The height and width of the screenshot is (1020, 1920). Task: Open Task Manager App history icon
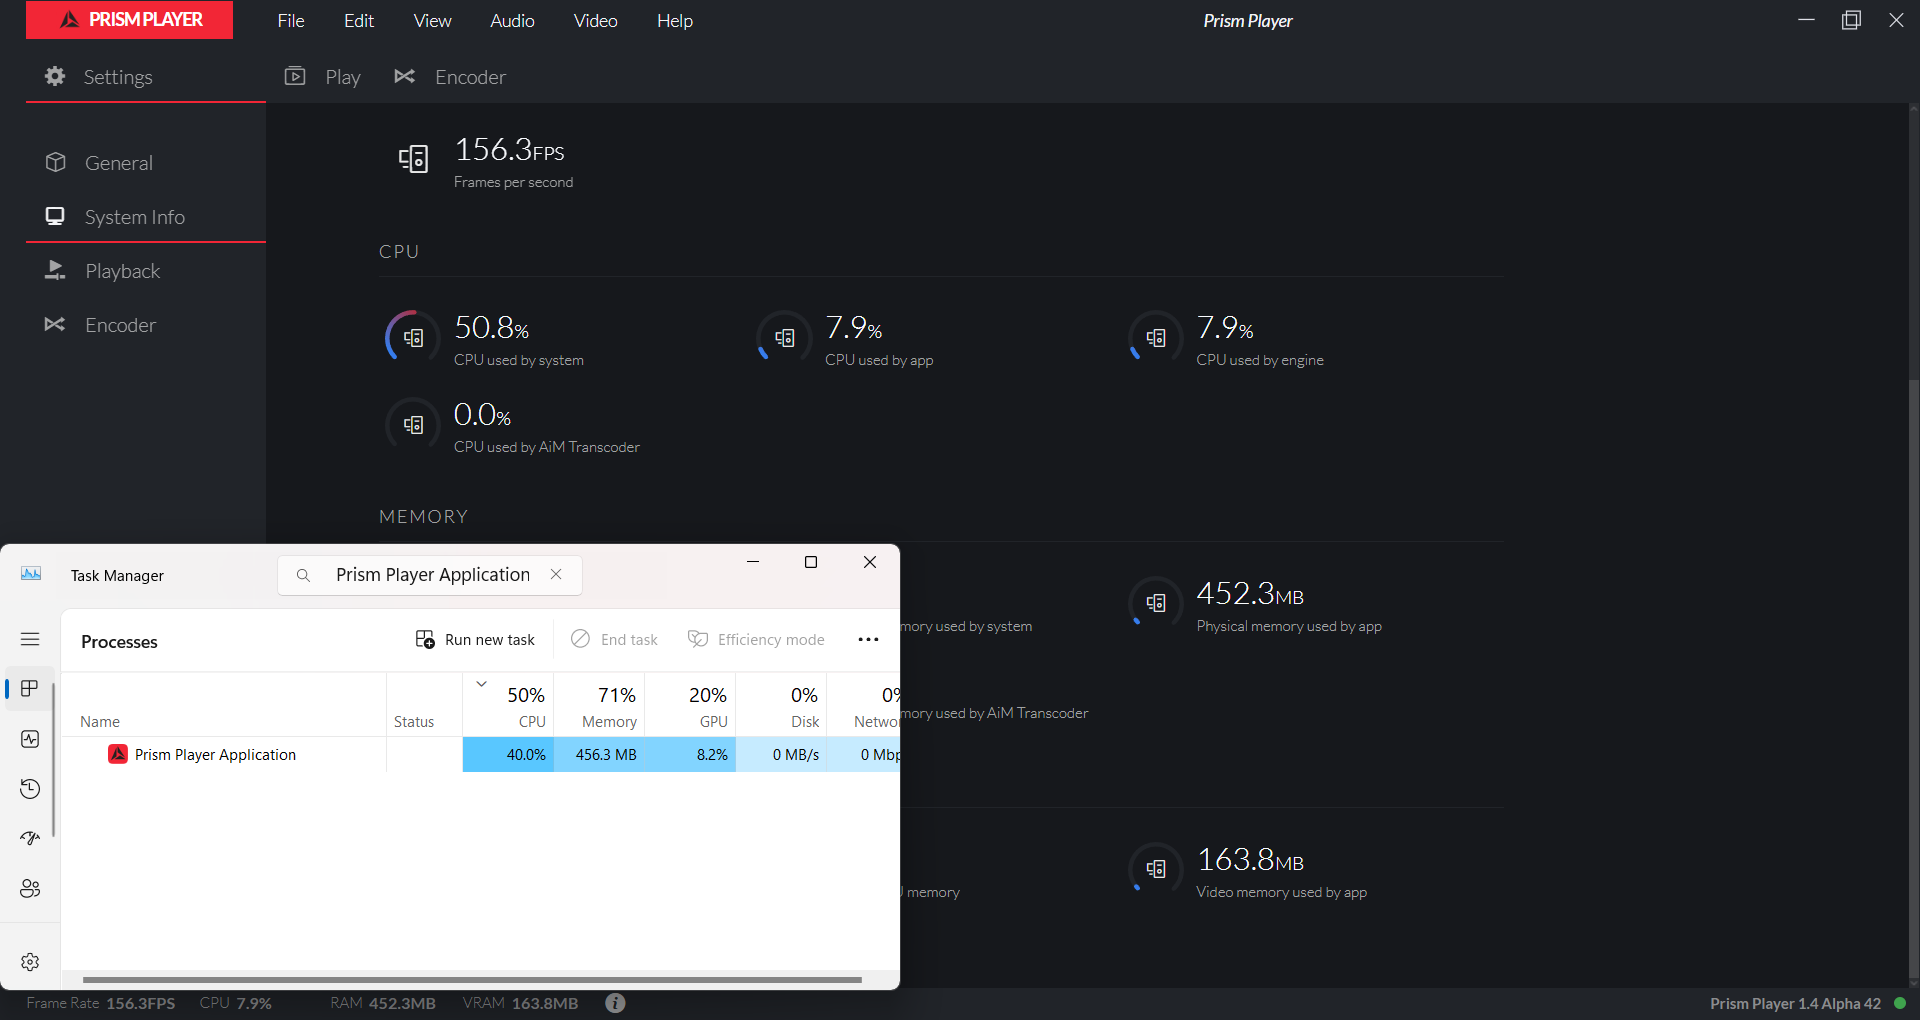30,789
